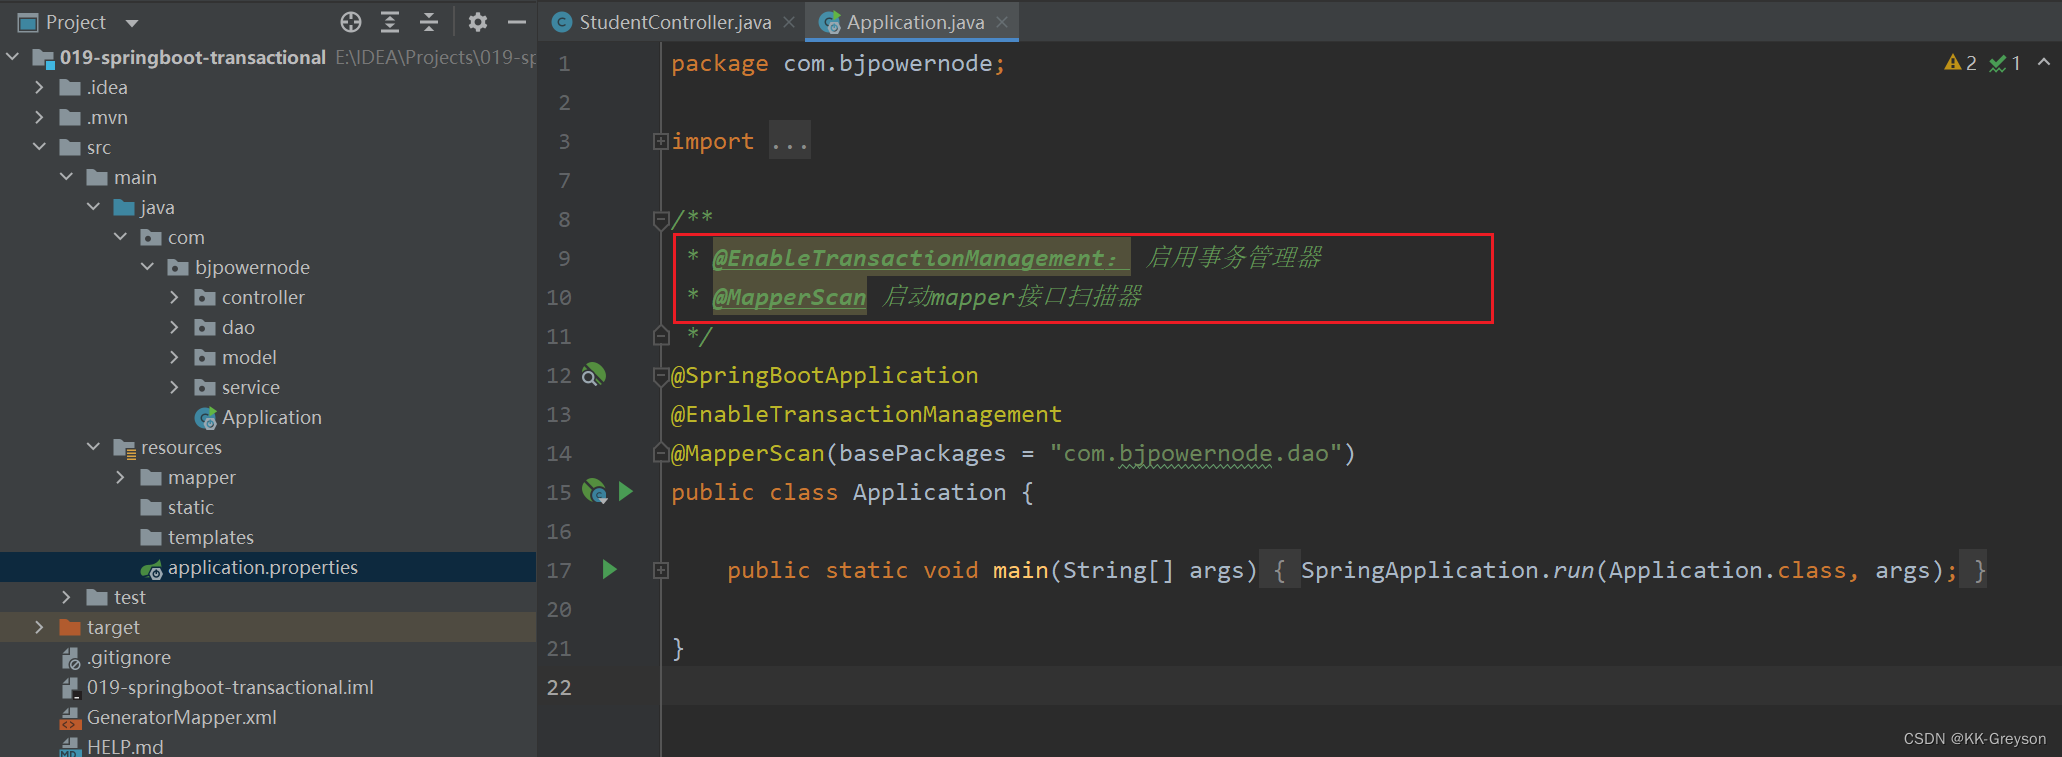Click the "com.bjpowernode.dao" string literal
The height and width of the screenshot is (757, 2062).
point(1194,453)
